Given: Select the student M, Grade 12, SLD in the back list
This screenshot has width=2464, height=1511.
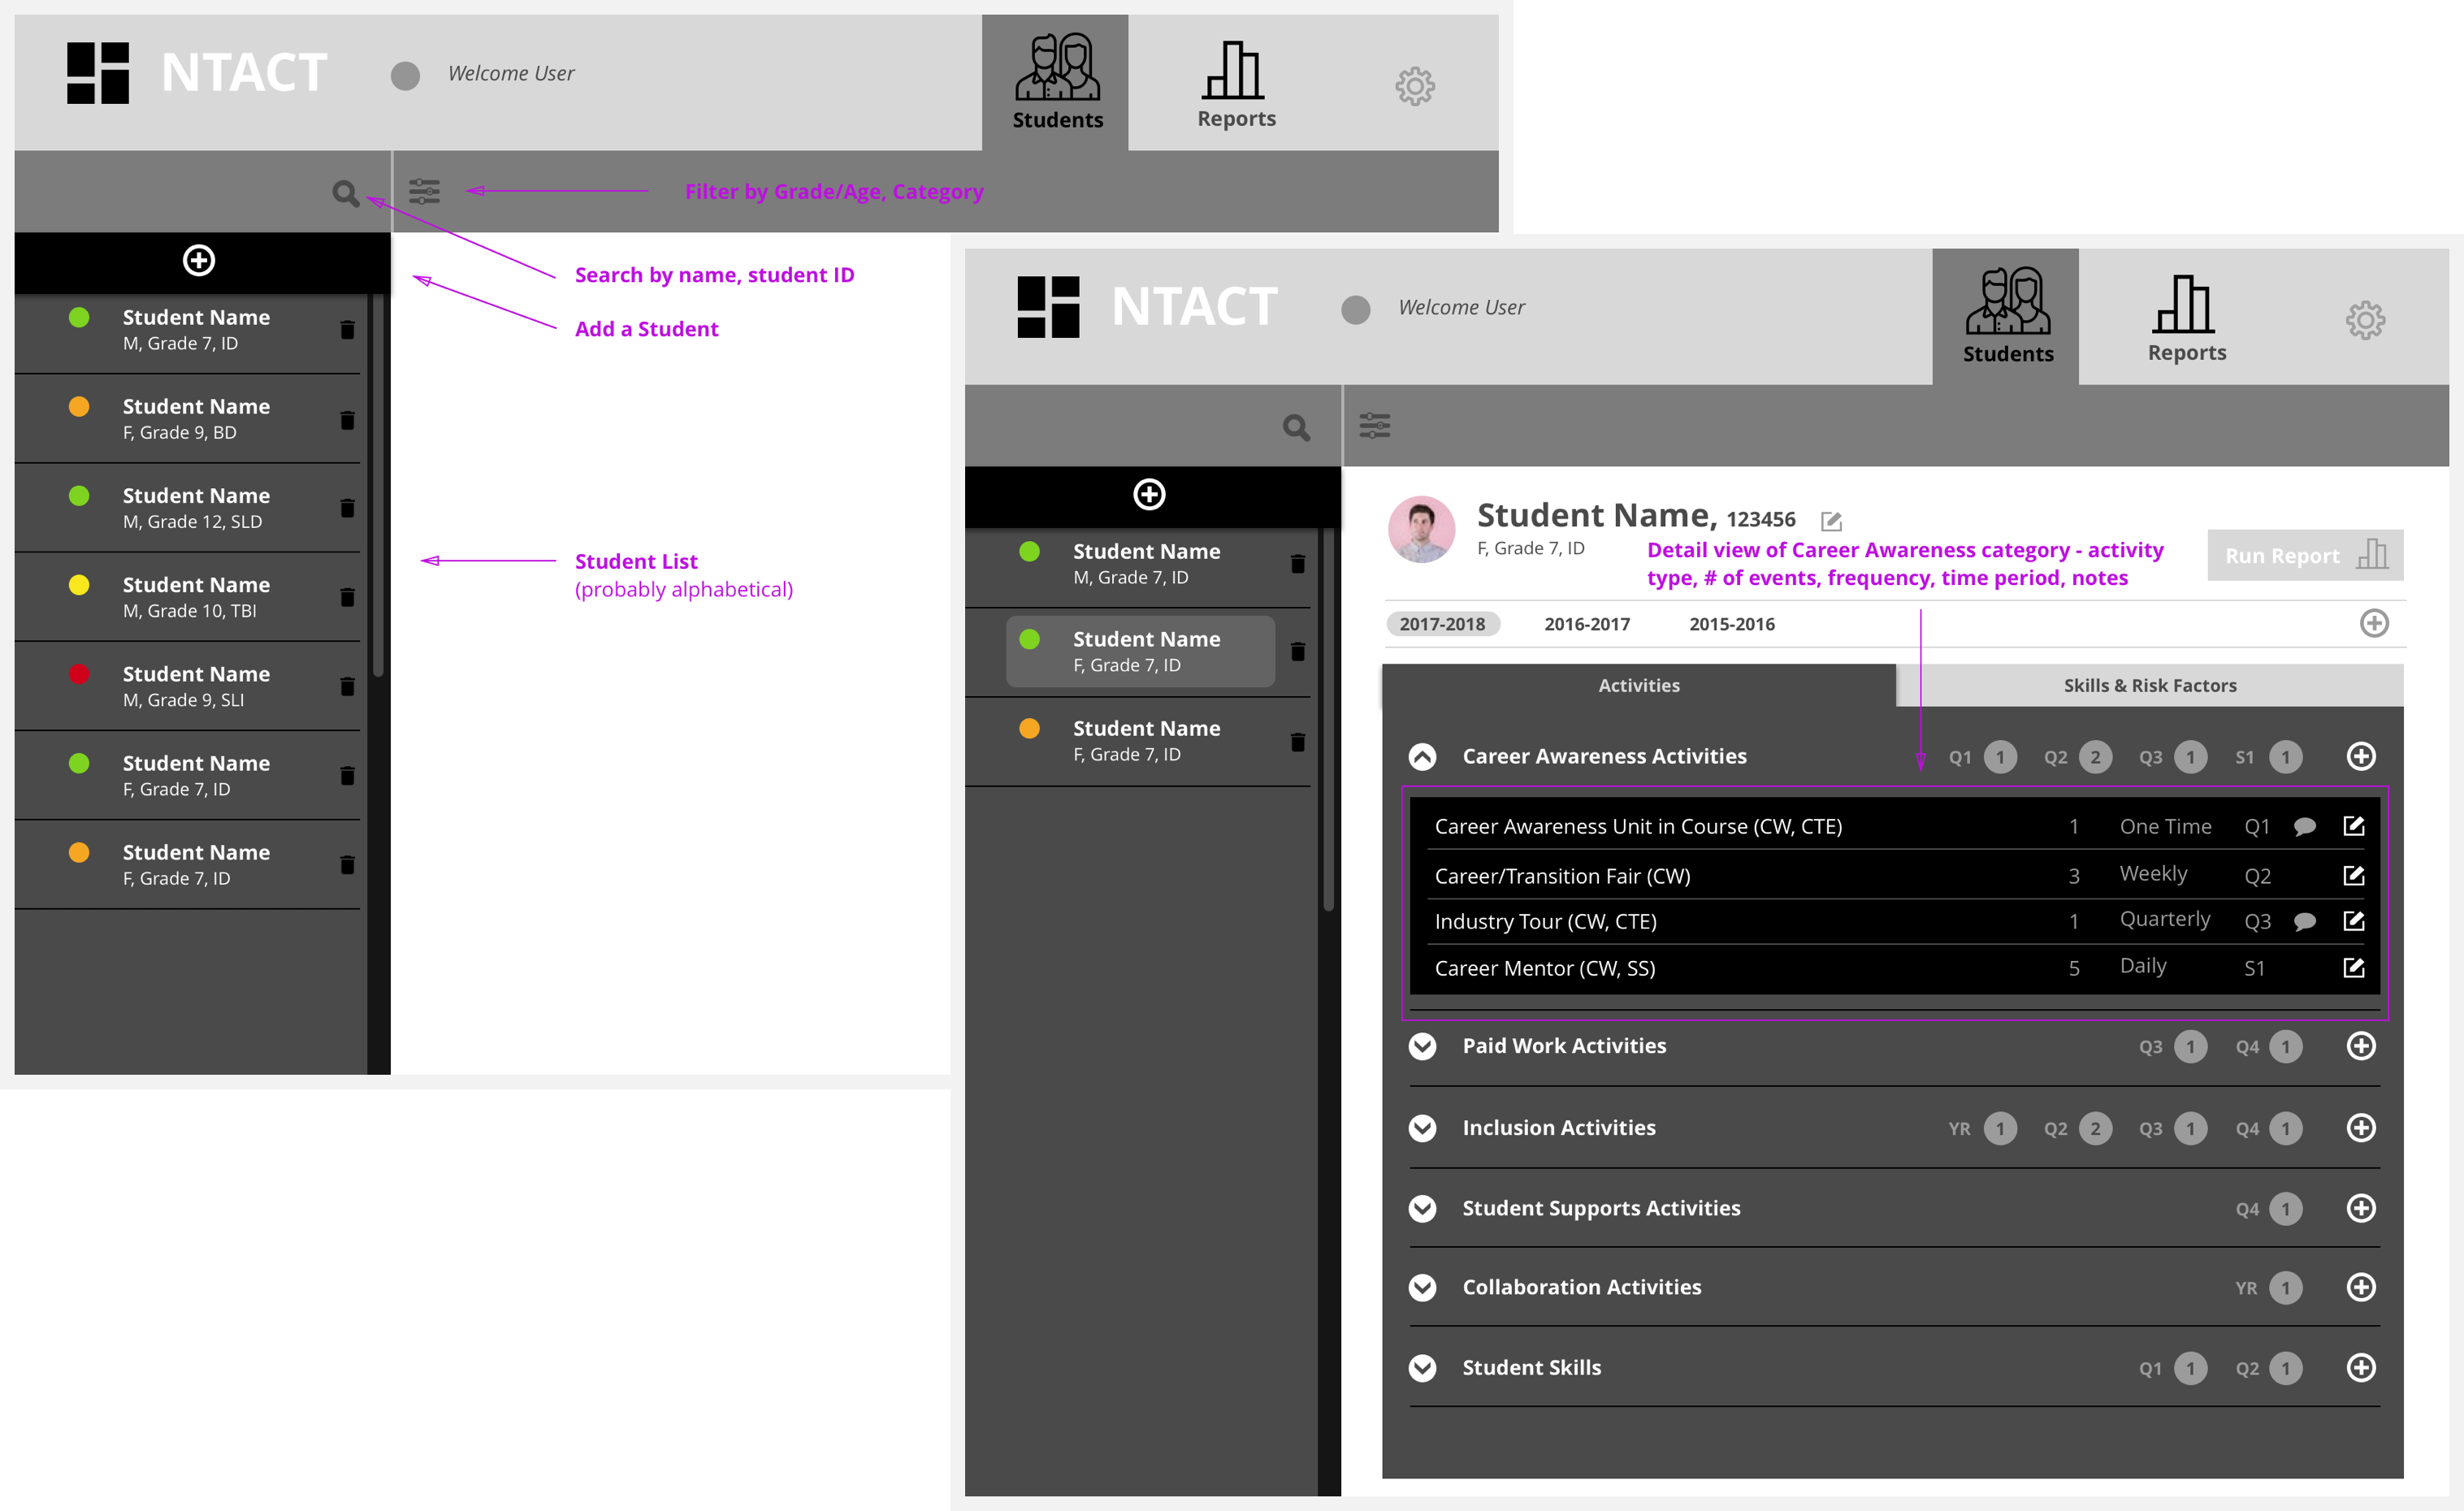Looking at the screenshot, I should (188, 508).
